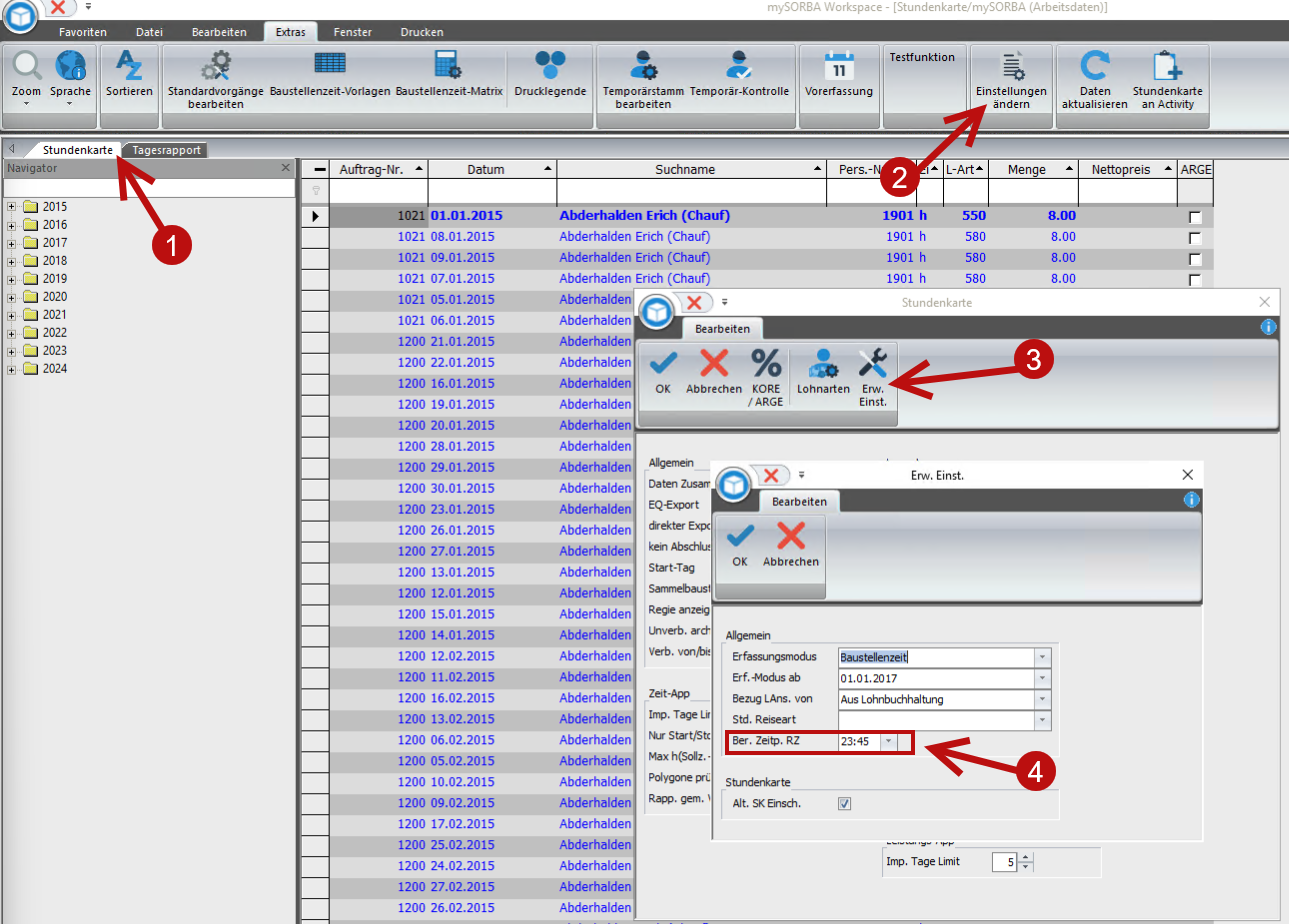Open the Bearbeiten ribbon tab in main window
The height and width of the screenshot is (924, 1289).
[x=219, y=32]
